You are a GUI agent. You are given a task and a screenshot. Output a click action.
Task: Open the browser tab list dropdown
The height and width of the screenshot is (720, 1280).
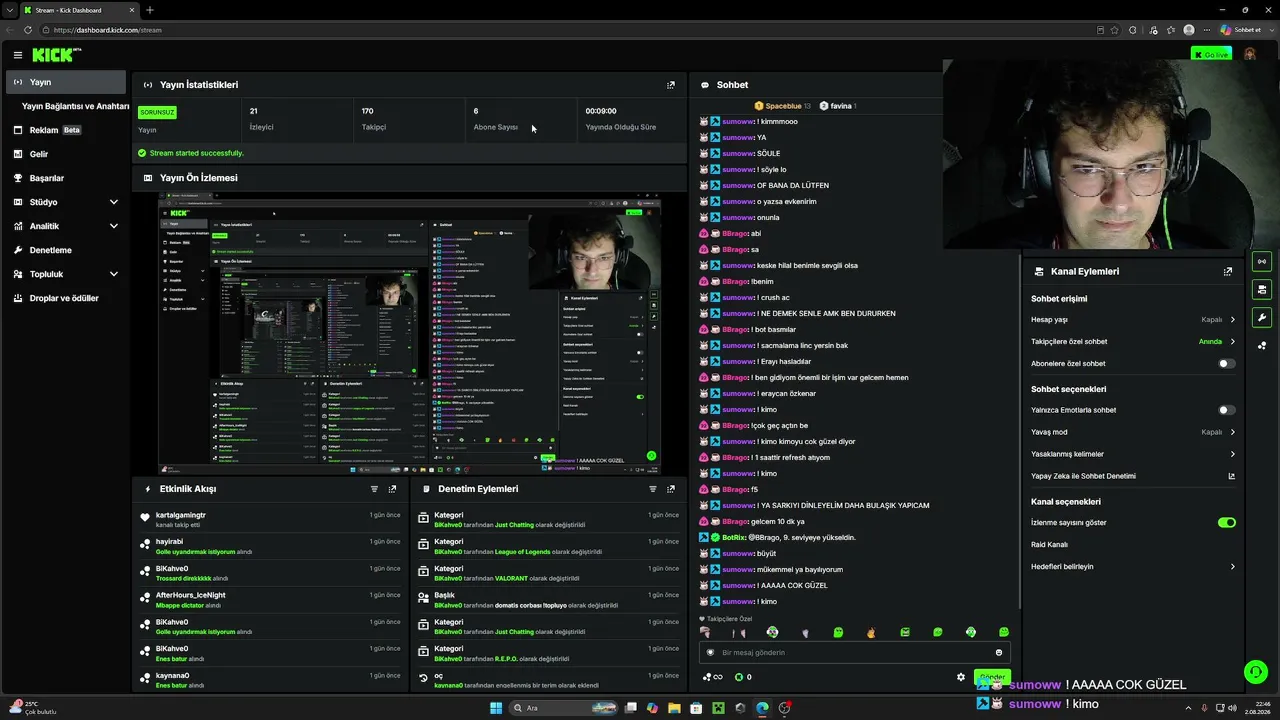10,10
